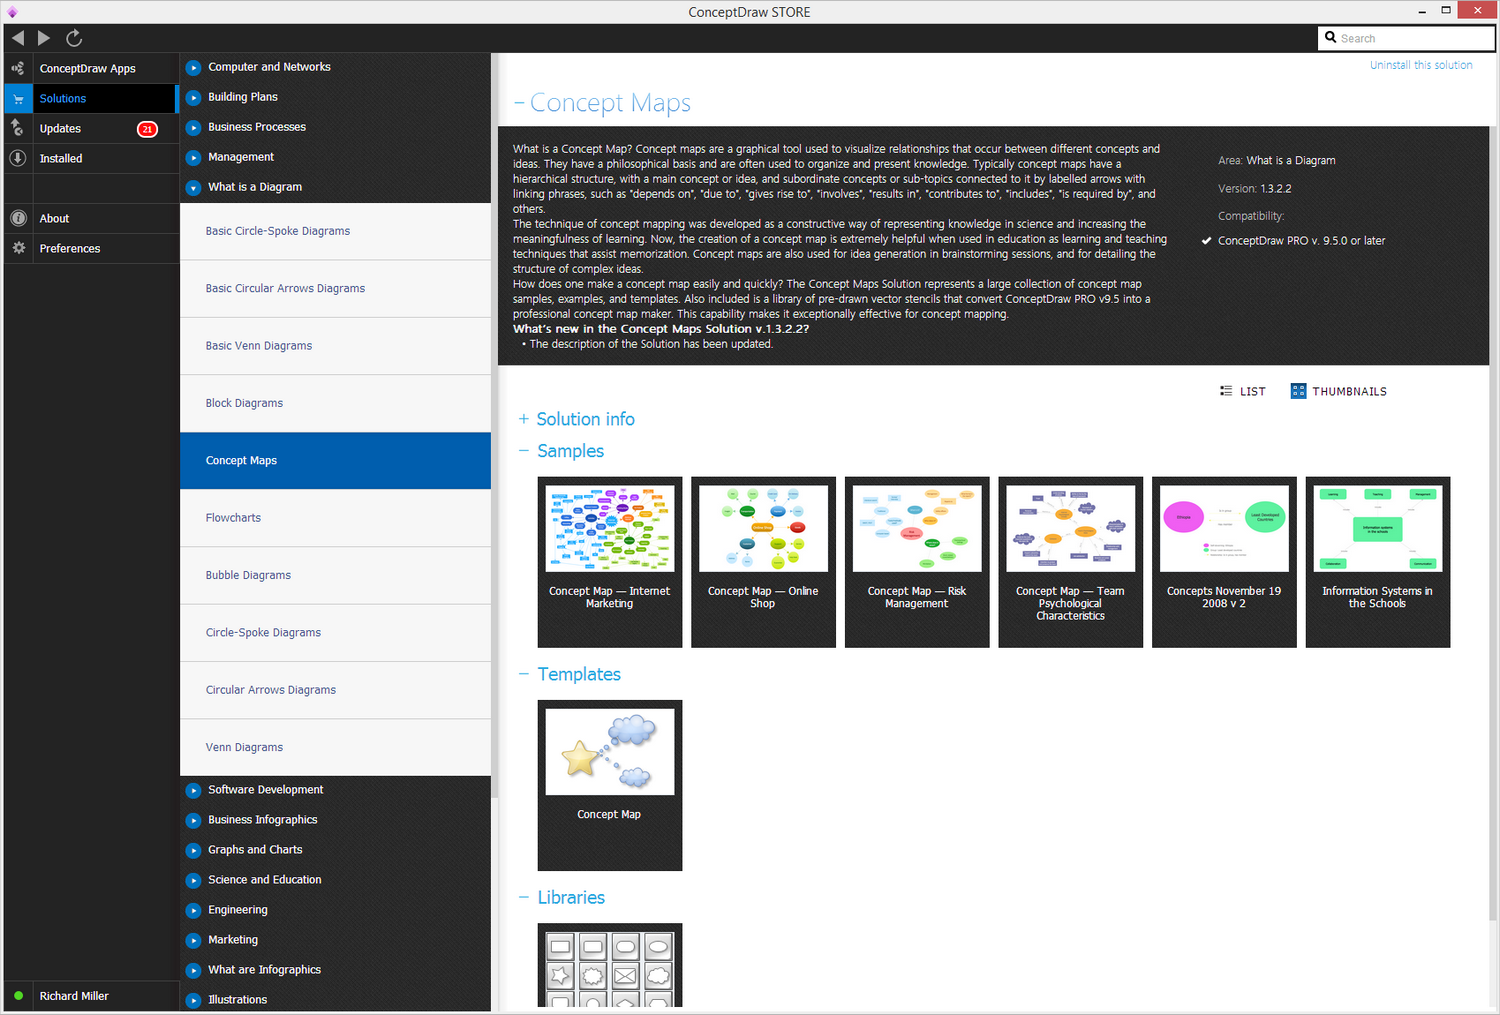
Task: Click the green online status dot
Action: pyautogui.click(x=18, y=996)
